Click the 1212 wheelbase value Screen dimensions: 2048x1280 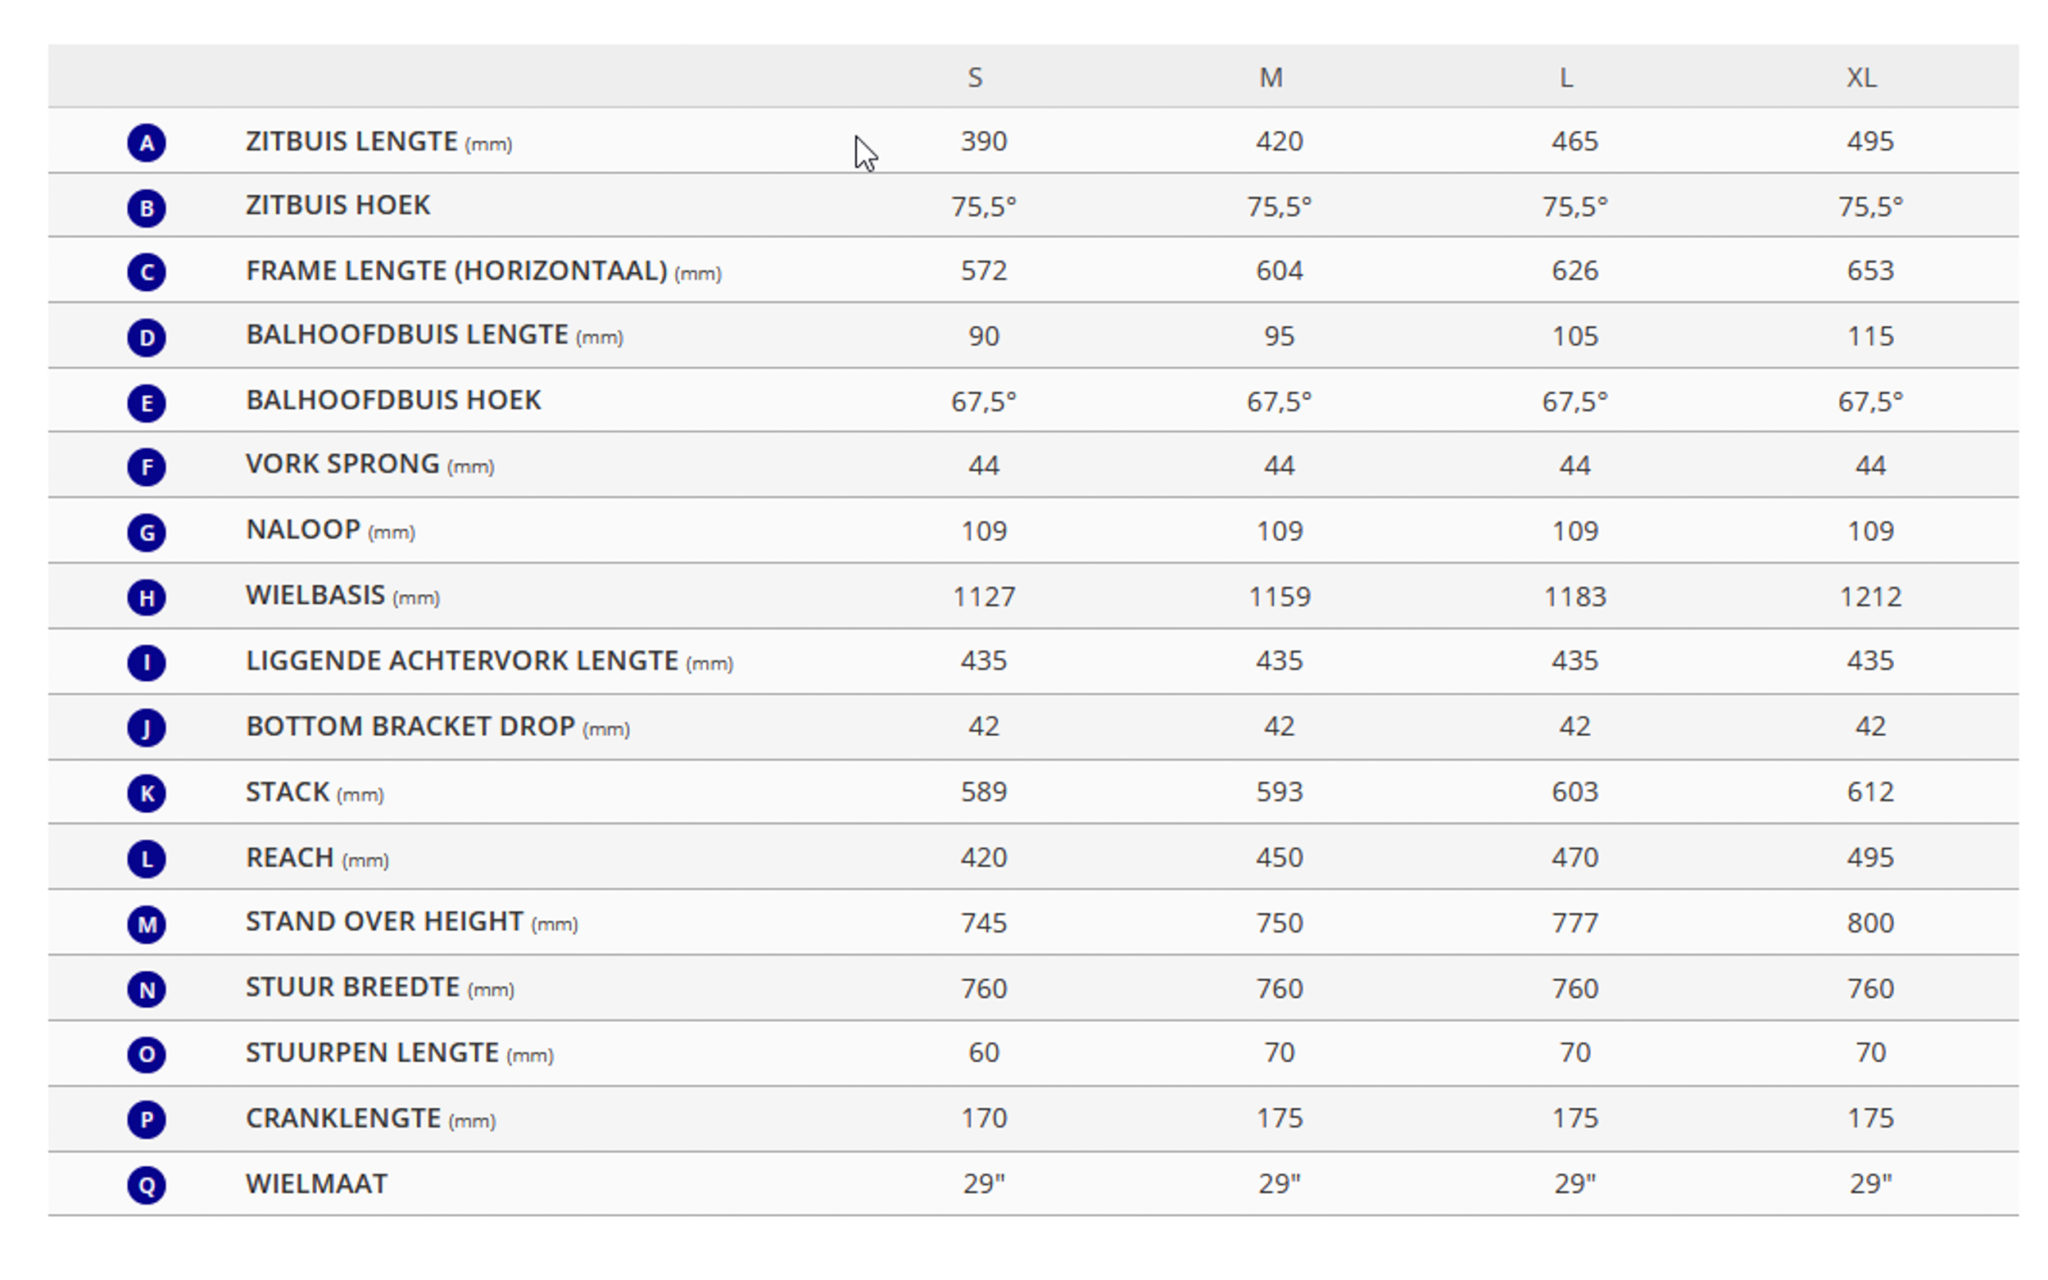point(1870,597)
